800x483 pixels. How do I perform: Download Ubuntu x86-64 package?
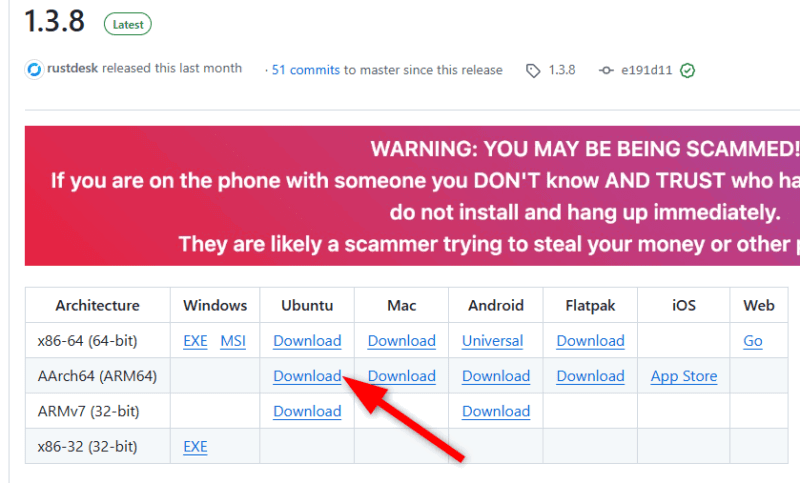point(307,341)
